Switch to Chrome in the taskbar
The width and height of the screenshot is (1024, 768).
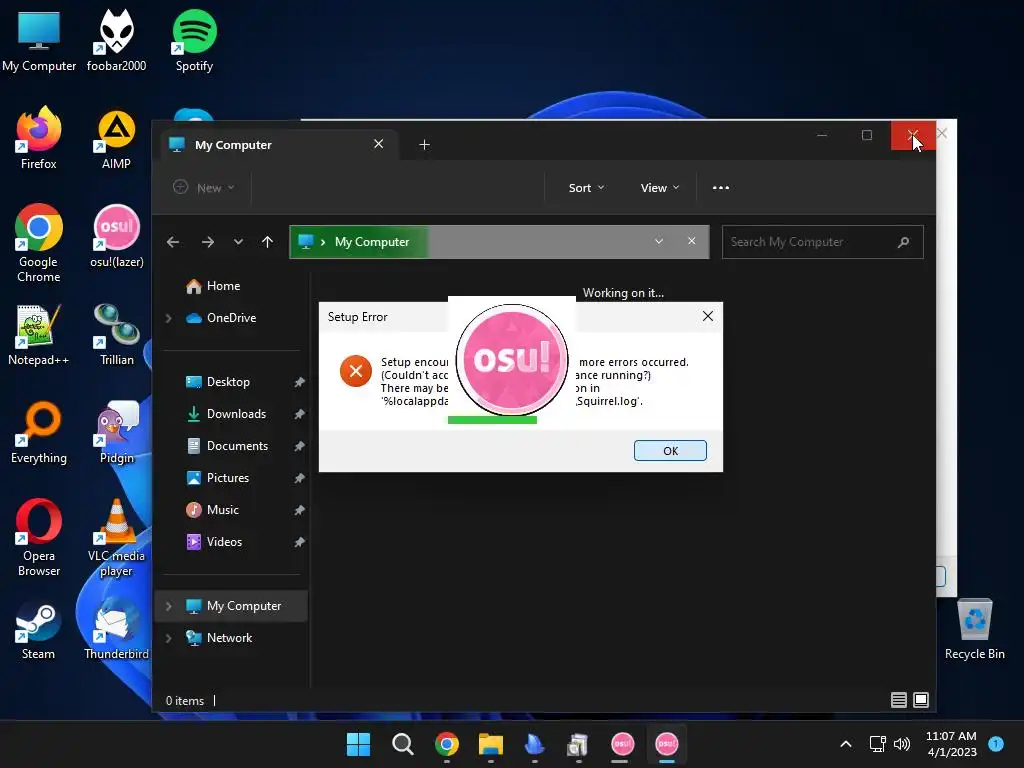(x=447, y=744)
